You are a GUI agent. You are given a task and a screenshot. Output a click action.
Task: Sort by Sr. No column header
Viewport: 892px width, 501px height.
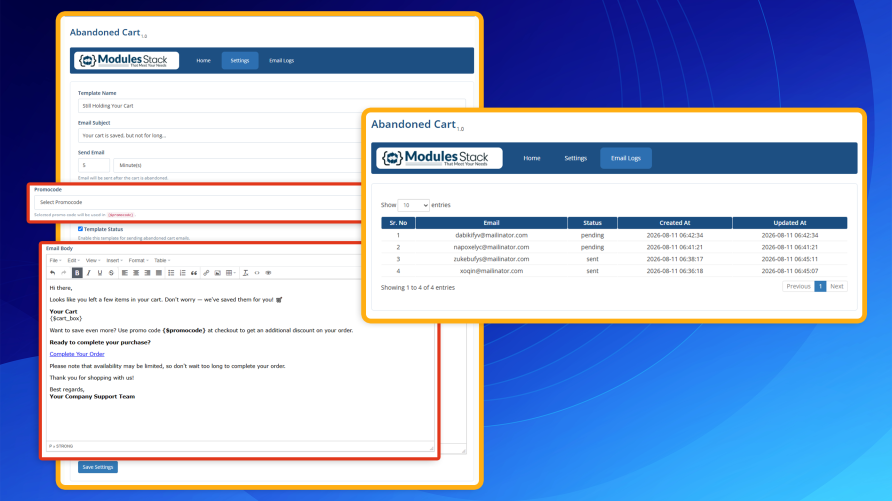(398, 223)
